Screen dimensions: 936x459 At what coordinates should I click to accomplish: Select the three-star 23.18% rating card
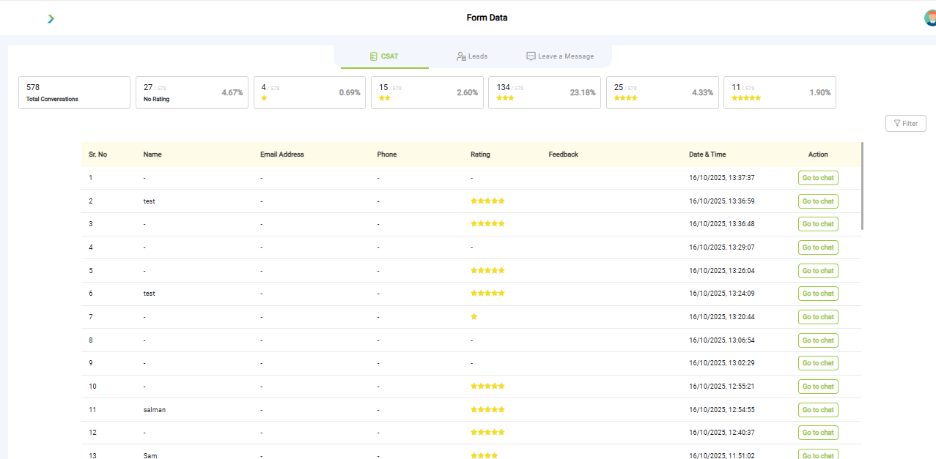tap(544, 93)
